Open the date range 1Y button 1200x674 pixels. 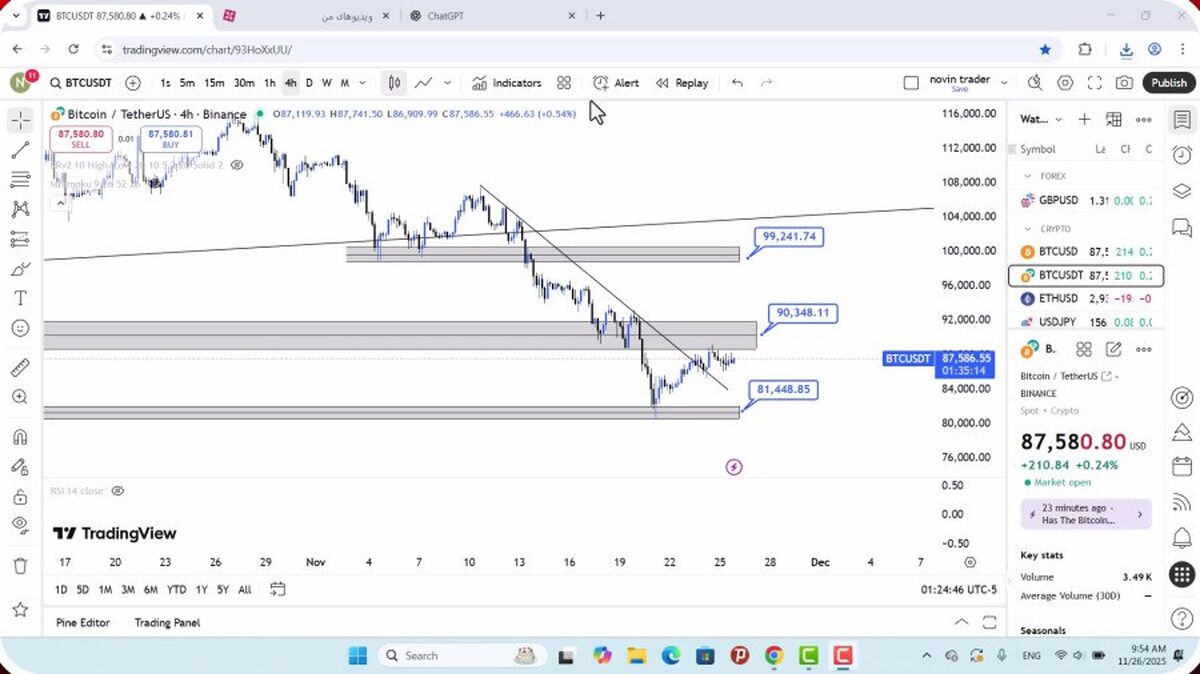202,589
